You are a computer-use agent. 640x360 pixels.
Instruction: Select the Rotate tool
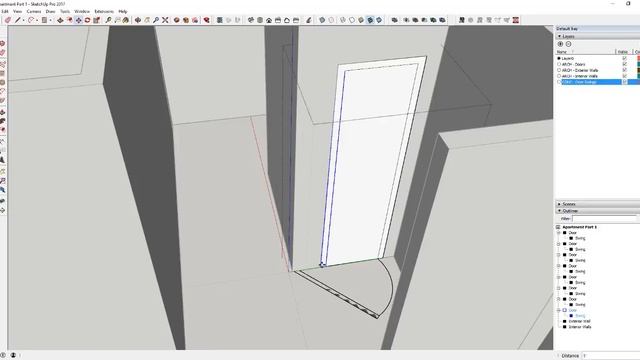click(x=87, y=20)
